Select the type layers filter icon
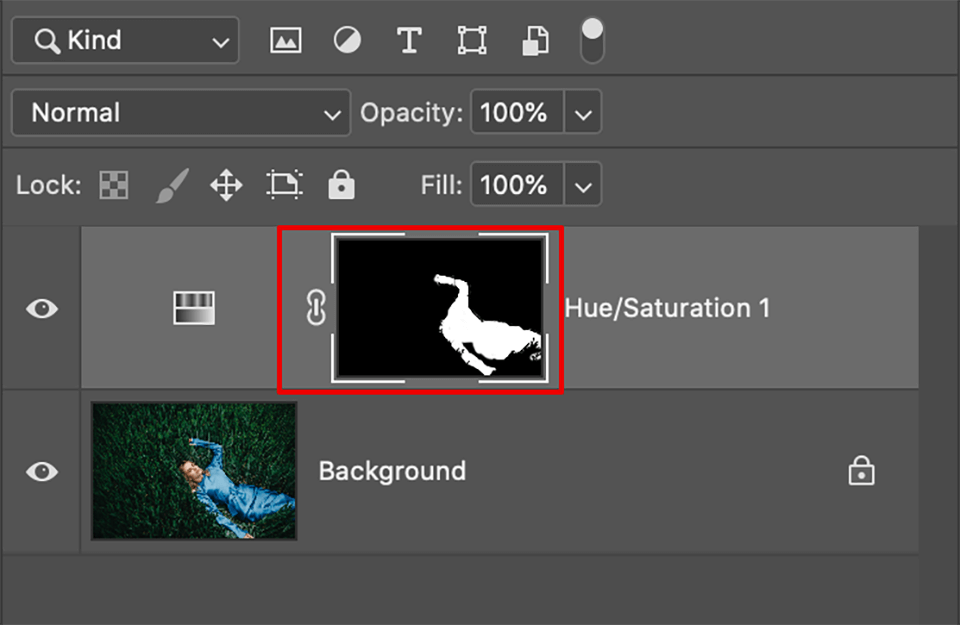Image resolution: width=960 pixels, height=625 pixels. tap(409, 40)
